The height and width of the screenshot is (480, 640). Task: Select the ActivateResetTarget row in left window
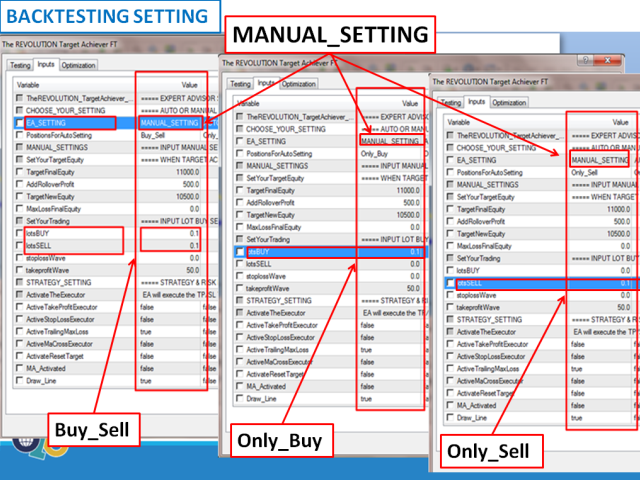coord(116,356)
